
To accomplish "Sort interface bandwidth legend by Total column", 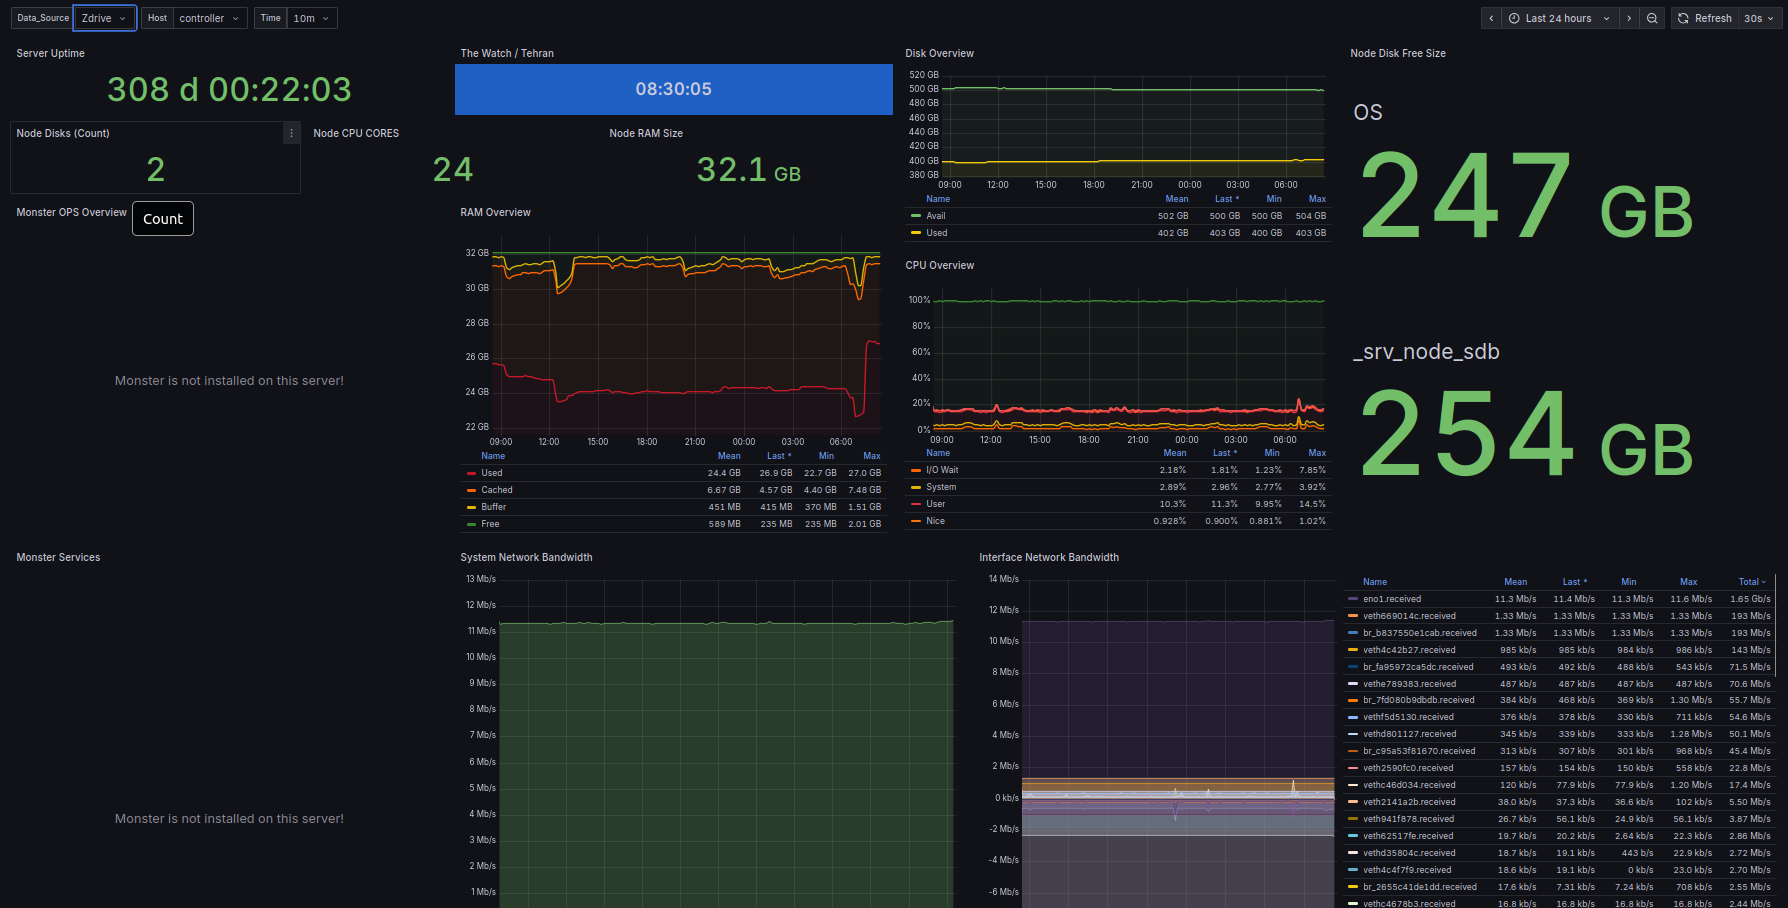I will click(x=1751, y=582).
